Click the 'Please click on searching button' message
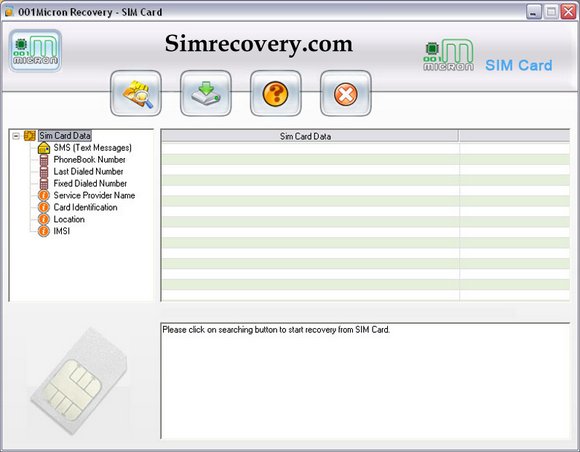The height and width of the screenshot is (452, 580). pyautogui.click(x=276, y=330)
